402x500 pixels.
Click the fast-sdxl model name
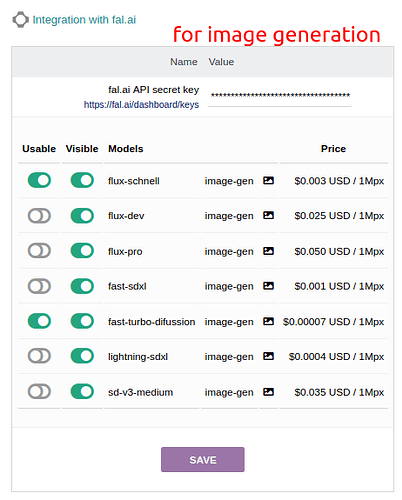point(127,286)
